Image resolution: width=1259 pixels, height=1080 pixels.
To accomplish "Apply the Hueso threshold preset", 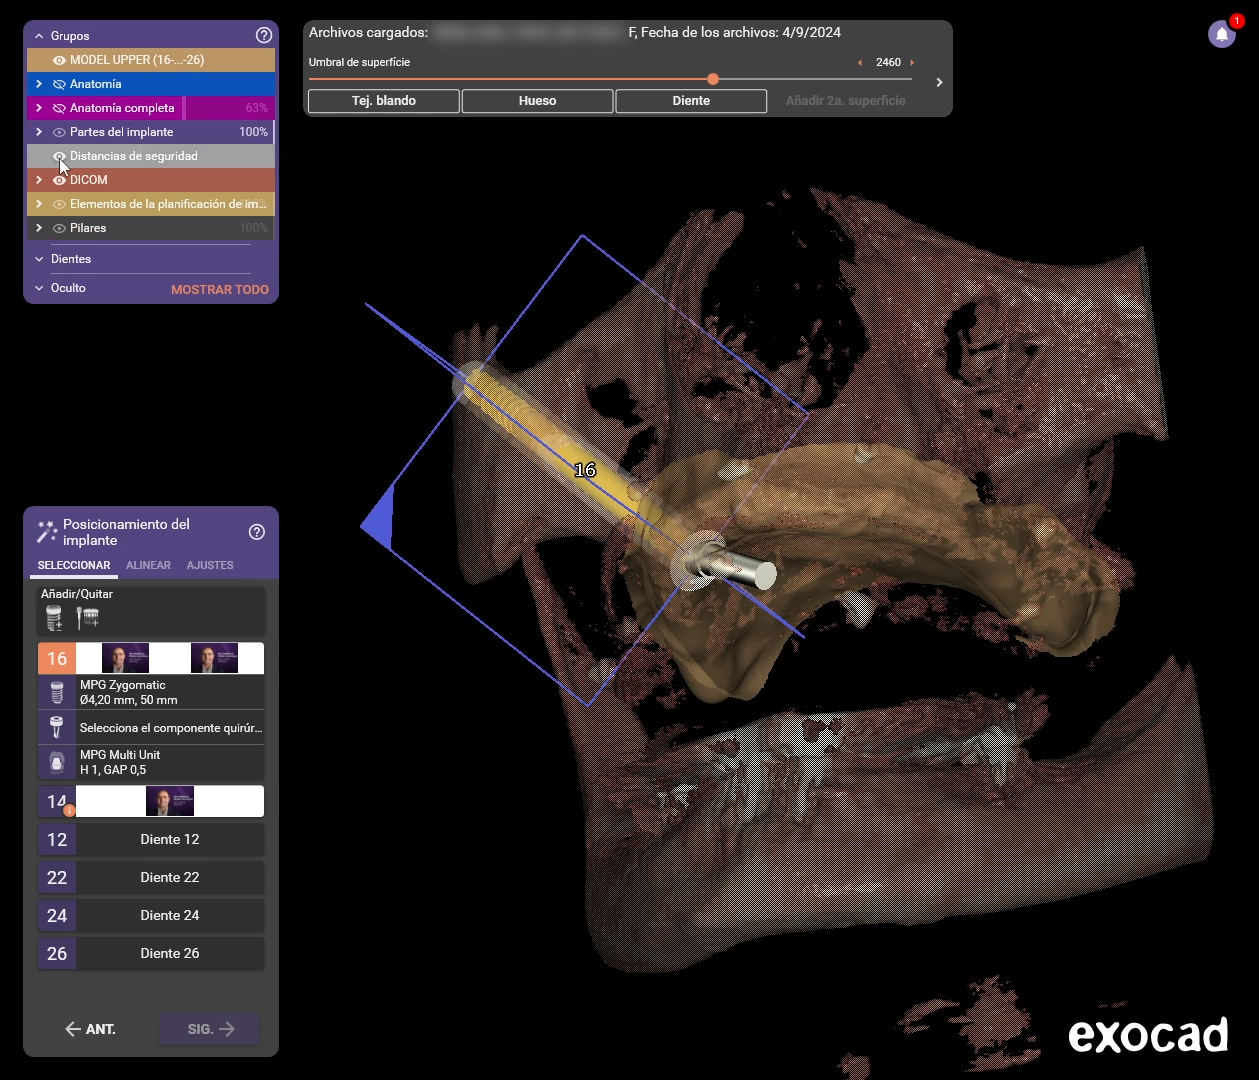I will coord(537,101).
